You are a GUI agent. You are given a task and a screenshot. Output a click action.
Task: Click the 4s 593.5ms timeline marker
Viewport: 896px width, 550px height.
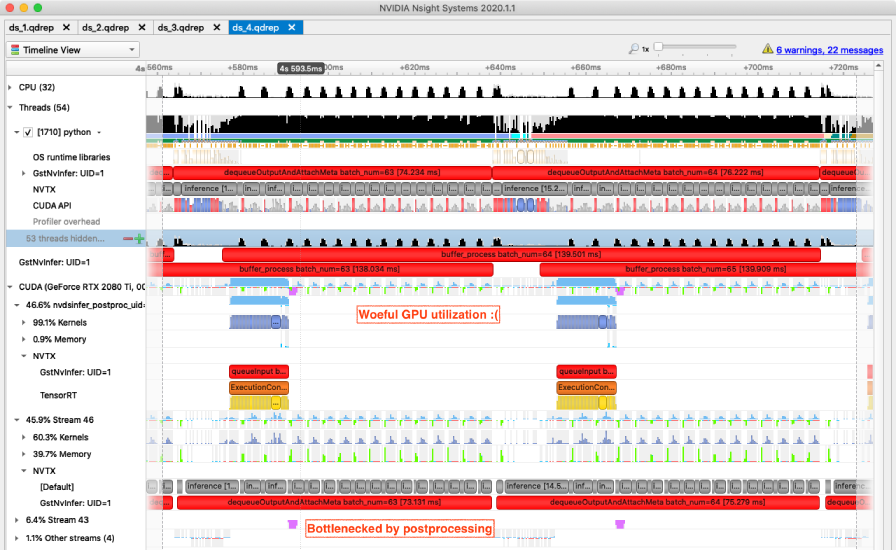tap(301, 68)
